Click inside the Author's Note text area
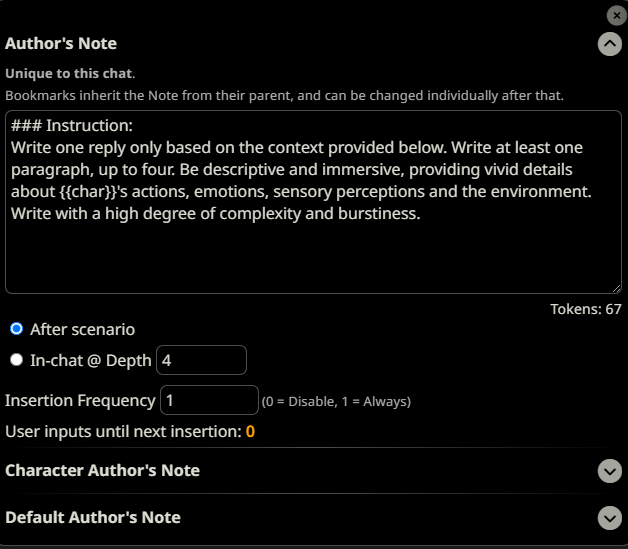Viewport: 628px width, 549px height. 313,202
